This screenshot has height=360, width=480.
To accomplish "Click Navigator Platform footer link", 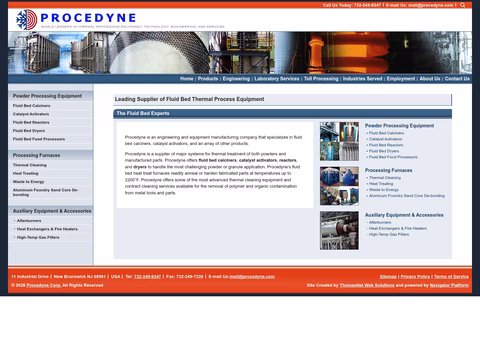I will pyautogui.click(x=449, y=285).
